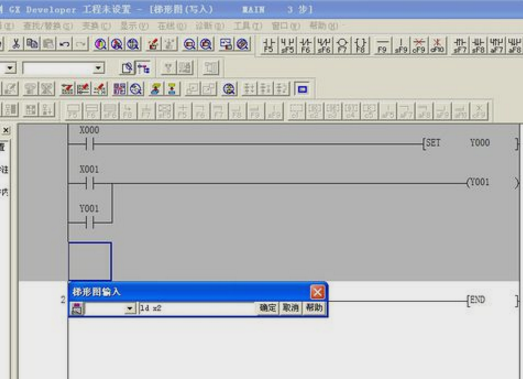Open the 查找/替换 menu

[48, 26]
